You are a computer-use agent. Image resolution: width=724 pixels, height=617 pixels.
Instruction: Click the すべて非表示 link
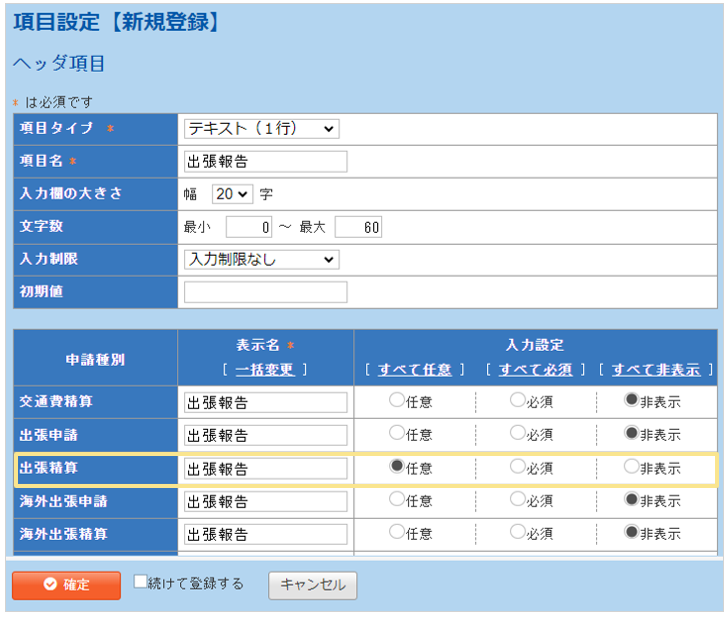(657, 370)
